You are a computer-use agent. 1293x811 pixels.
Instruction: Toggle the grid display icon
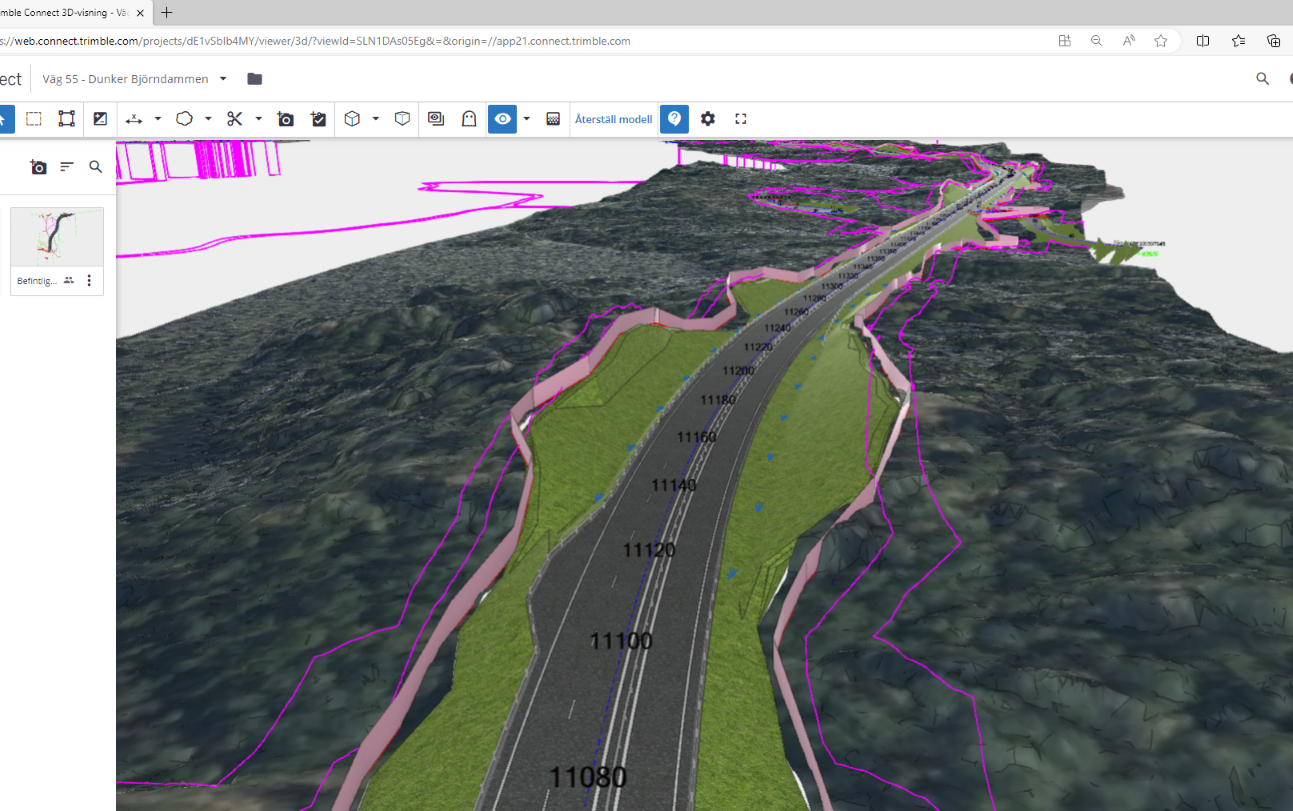pyautogui.click(x=553, y=118)
